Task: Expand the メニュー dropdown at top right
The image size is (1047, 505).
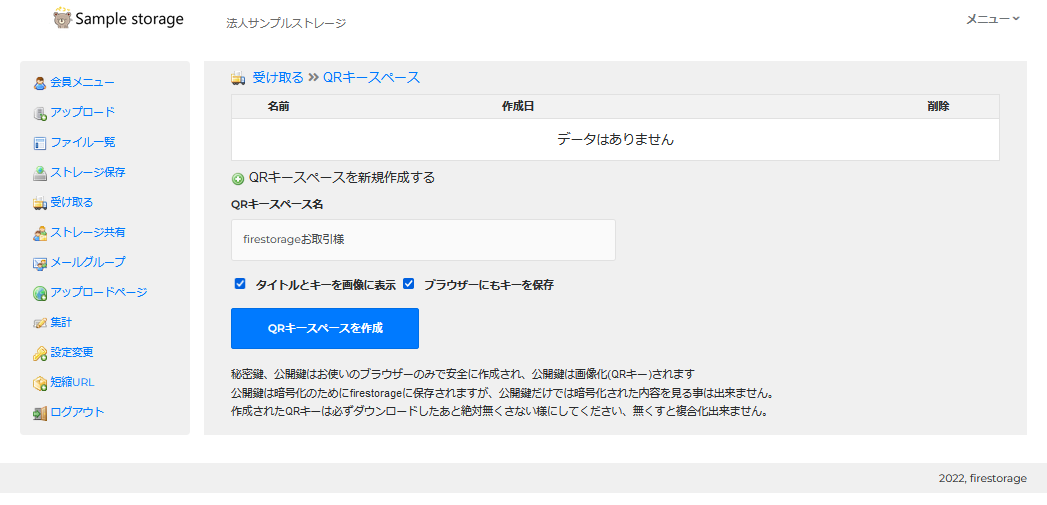Action: [x=993, y=19]
